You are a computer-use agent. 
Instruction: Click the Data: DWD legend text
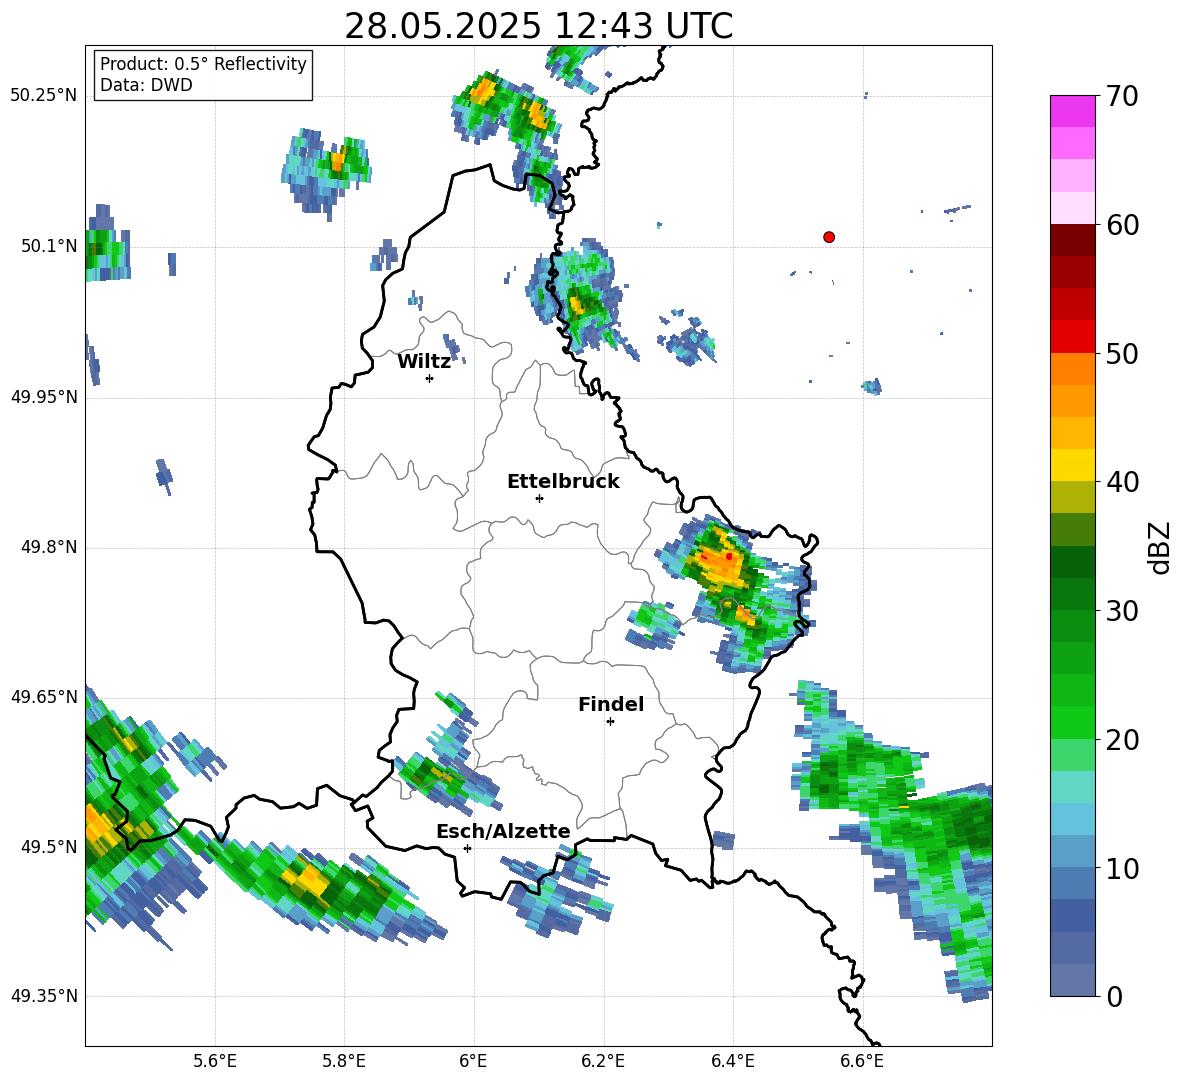[146, 85]
